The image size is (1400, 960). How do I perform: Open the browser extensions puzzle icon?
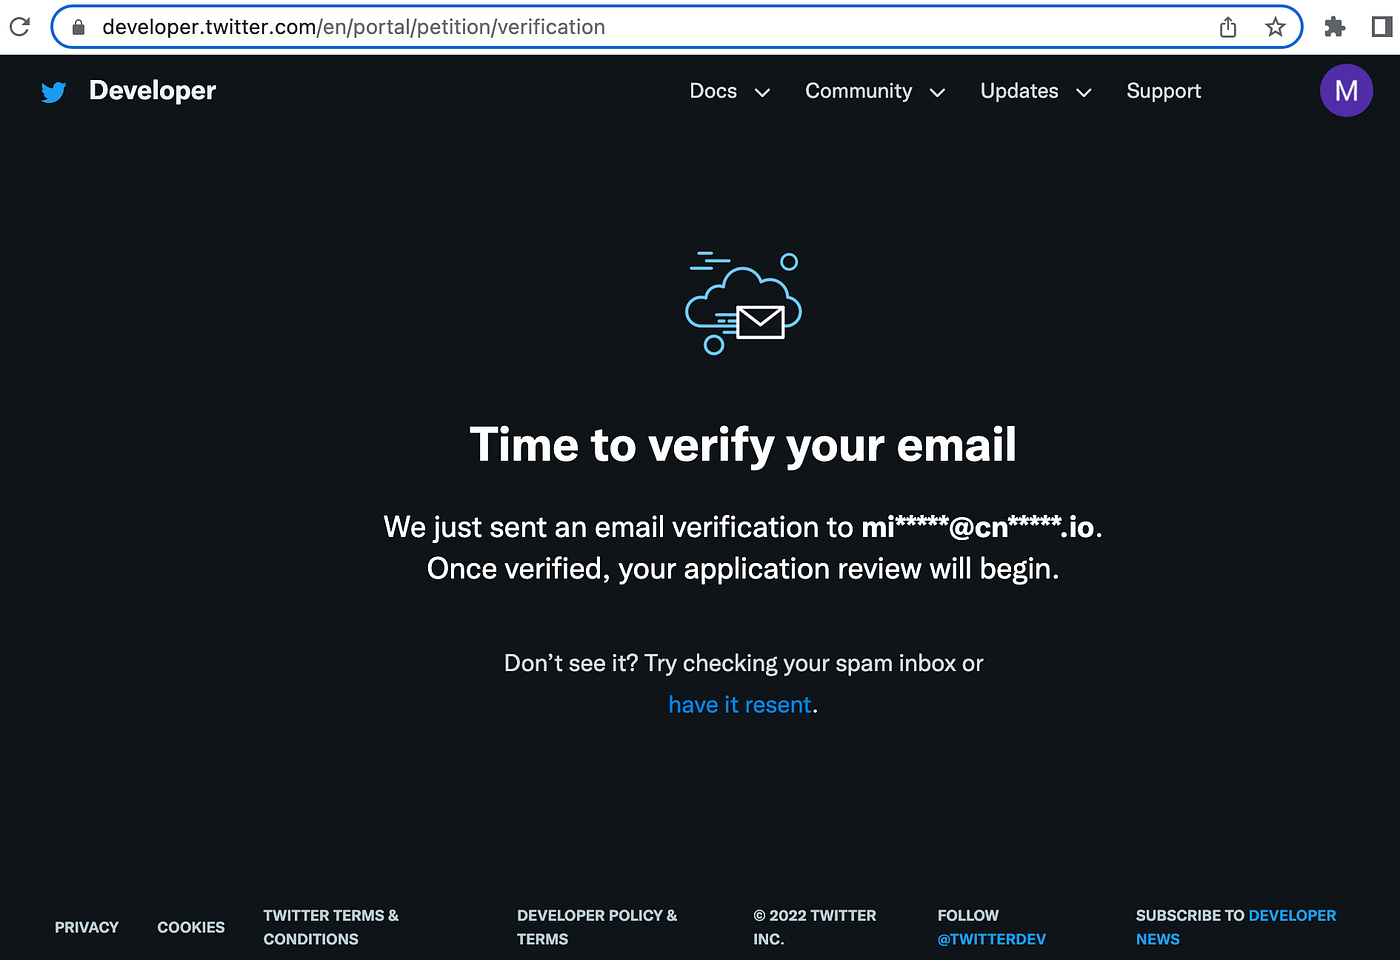coord(1335,27)
